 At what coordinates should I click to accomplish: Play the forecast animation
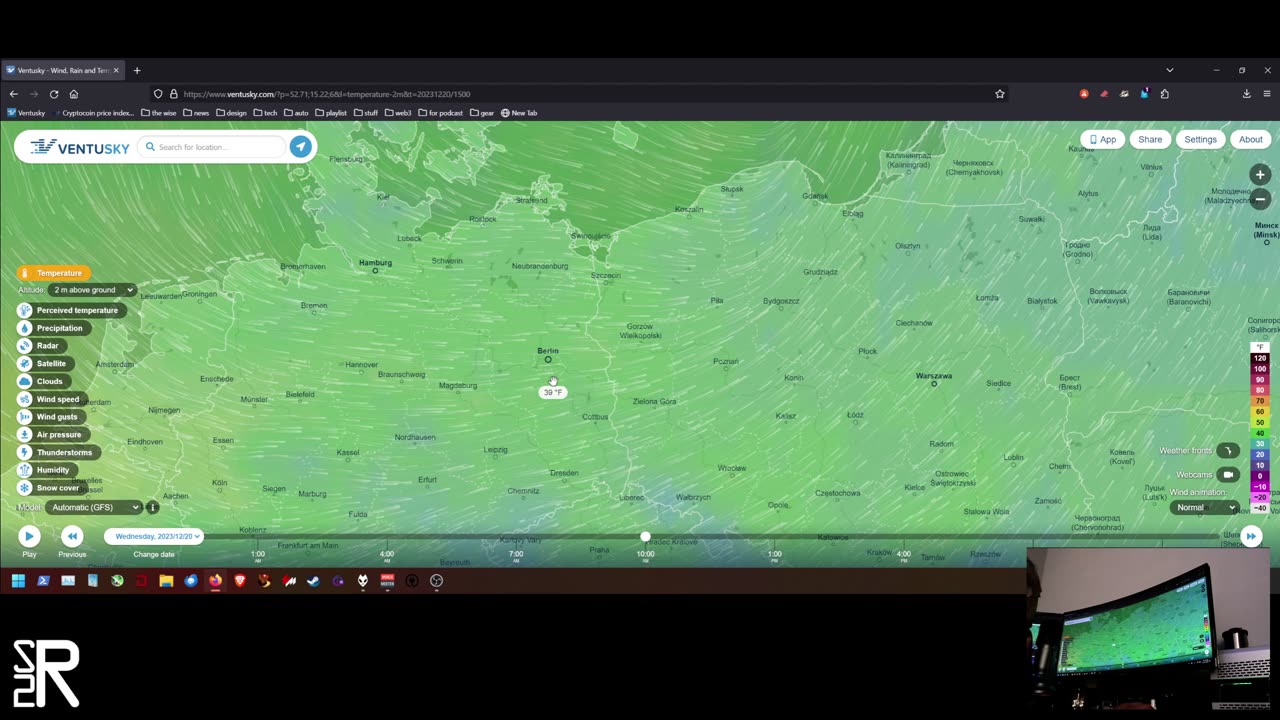pos(29,537)
